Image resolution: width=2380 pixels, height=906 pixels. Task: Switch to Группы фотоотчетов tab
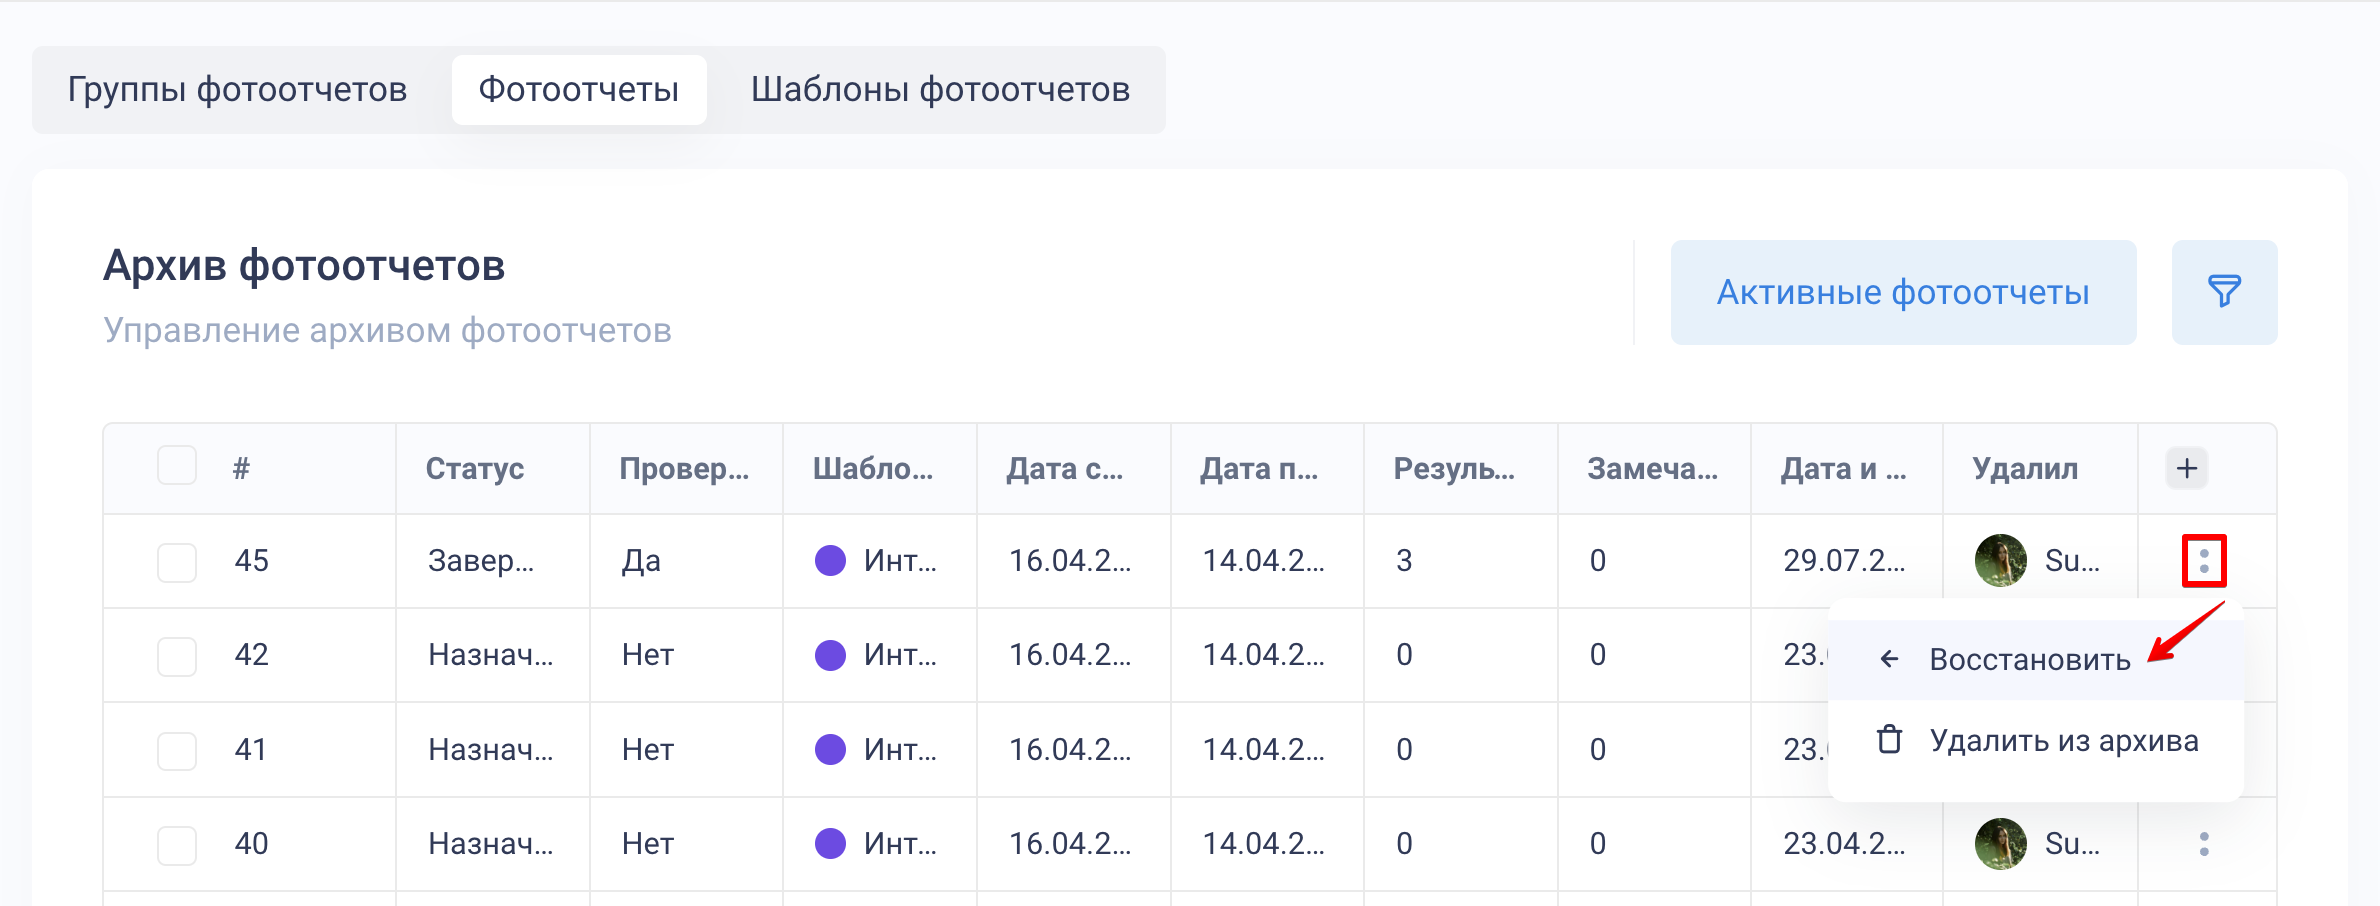click(238, 90)
